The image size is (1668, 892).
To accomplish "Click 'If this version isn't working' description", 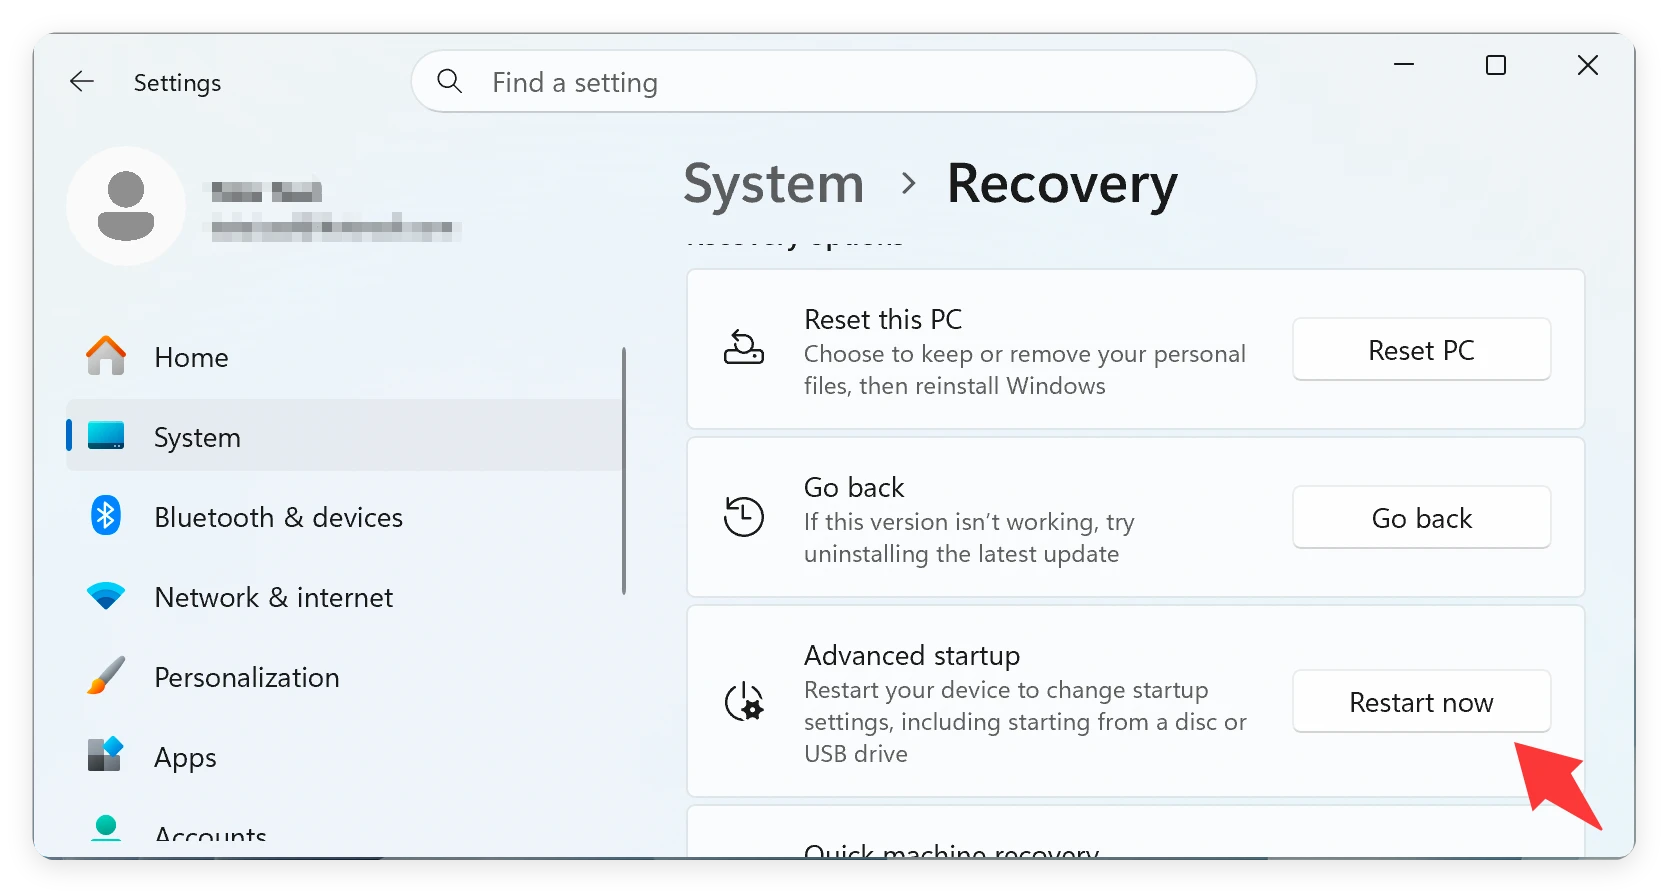I will [969, 538].
